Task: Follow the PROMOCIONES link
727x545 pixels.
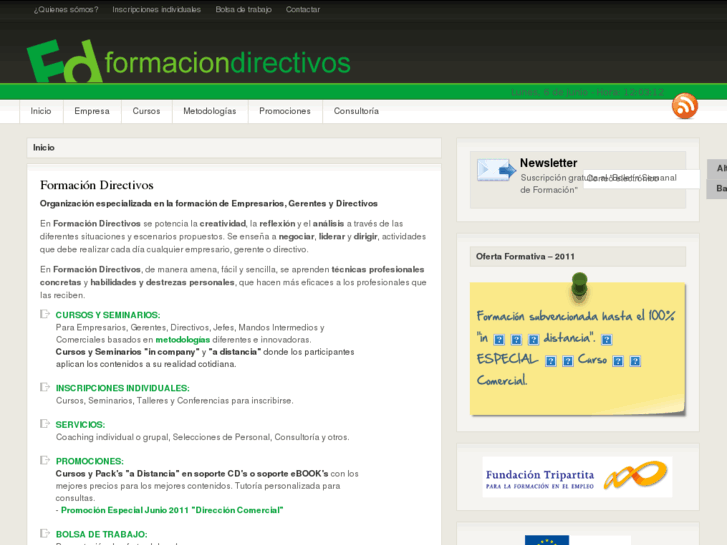Action: (x=89, y=462)
